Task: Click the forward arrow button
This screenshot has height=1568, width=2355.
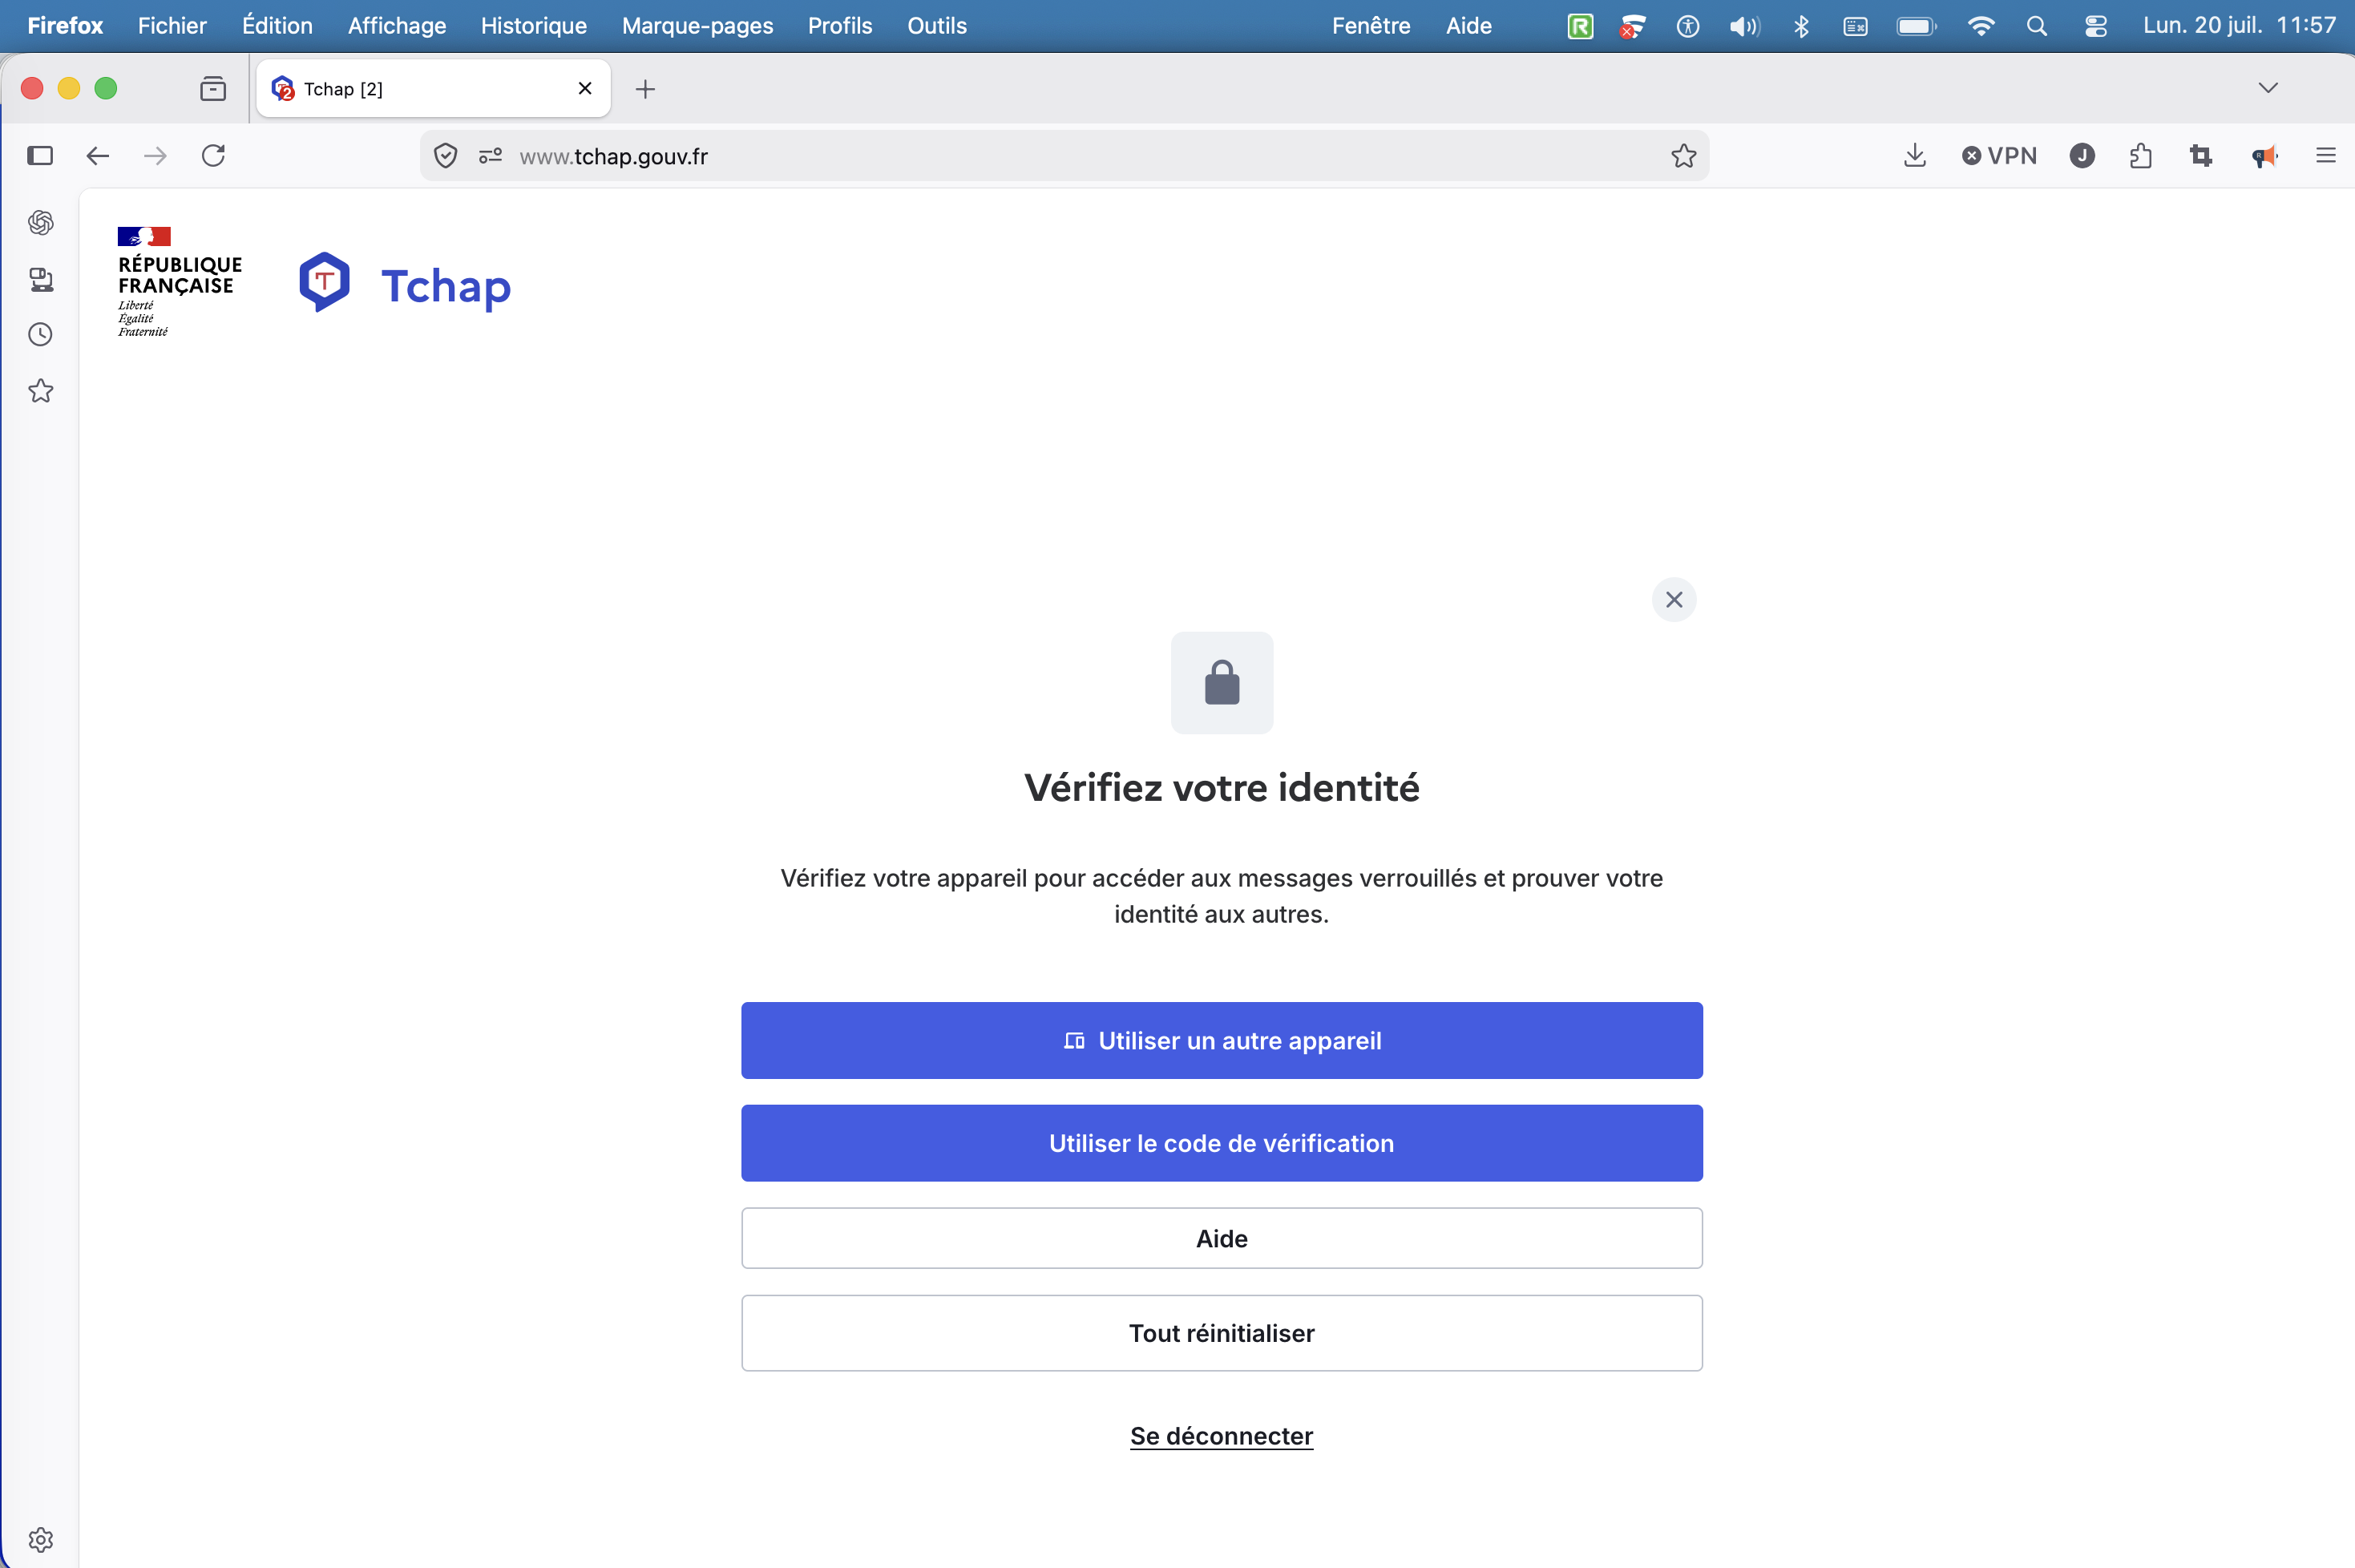Action: pyautogui.click(x=155, y=156)
